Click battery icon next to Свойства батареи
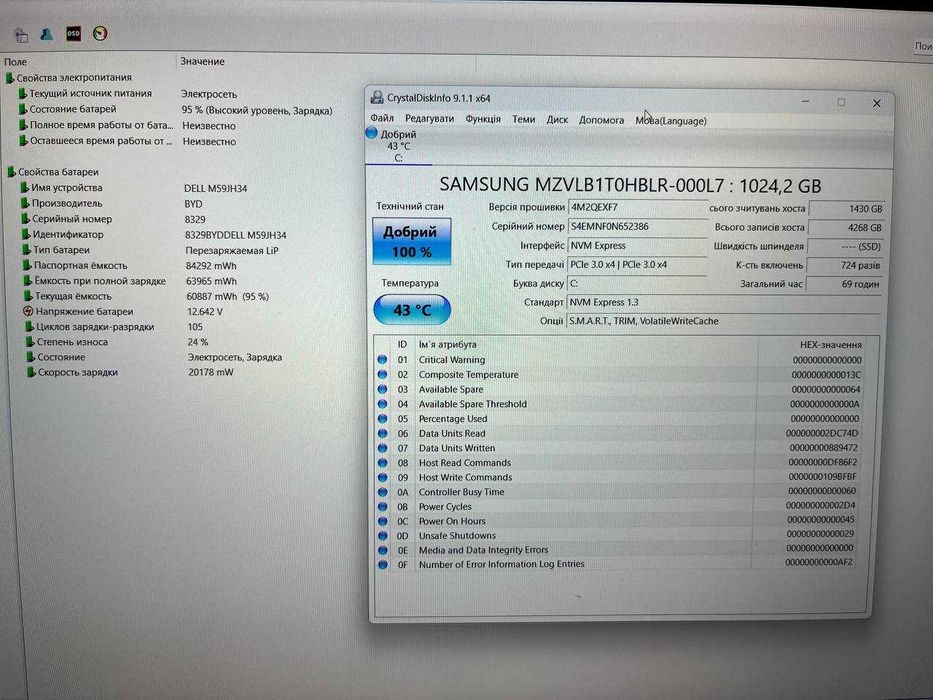This screenshot has width=933, height=700. coord(11,172)
